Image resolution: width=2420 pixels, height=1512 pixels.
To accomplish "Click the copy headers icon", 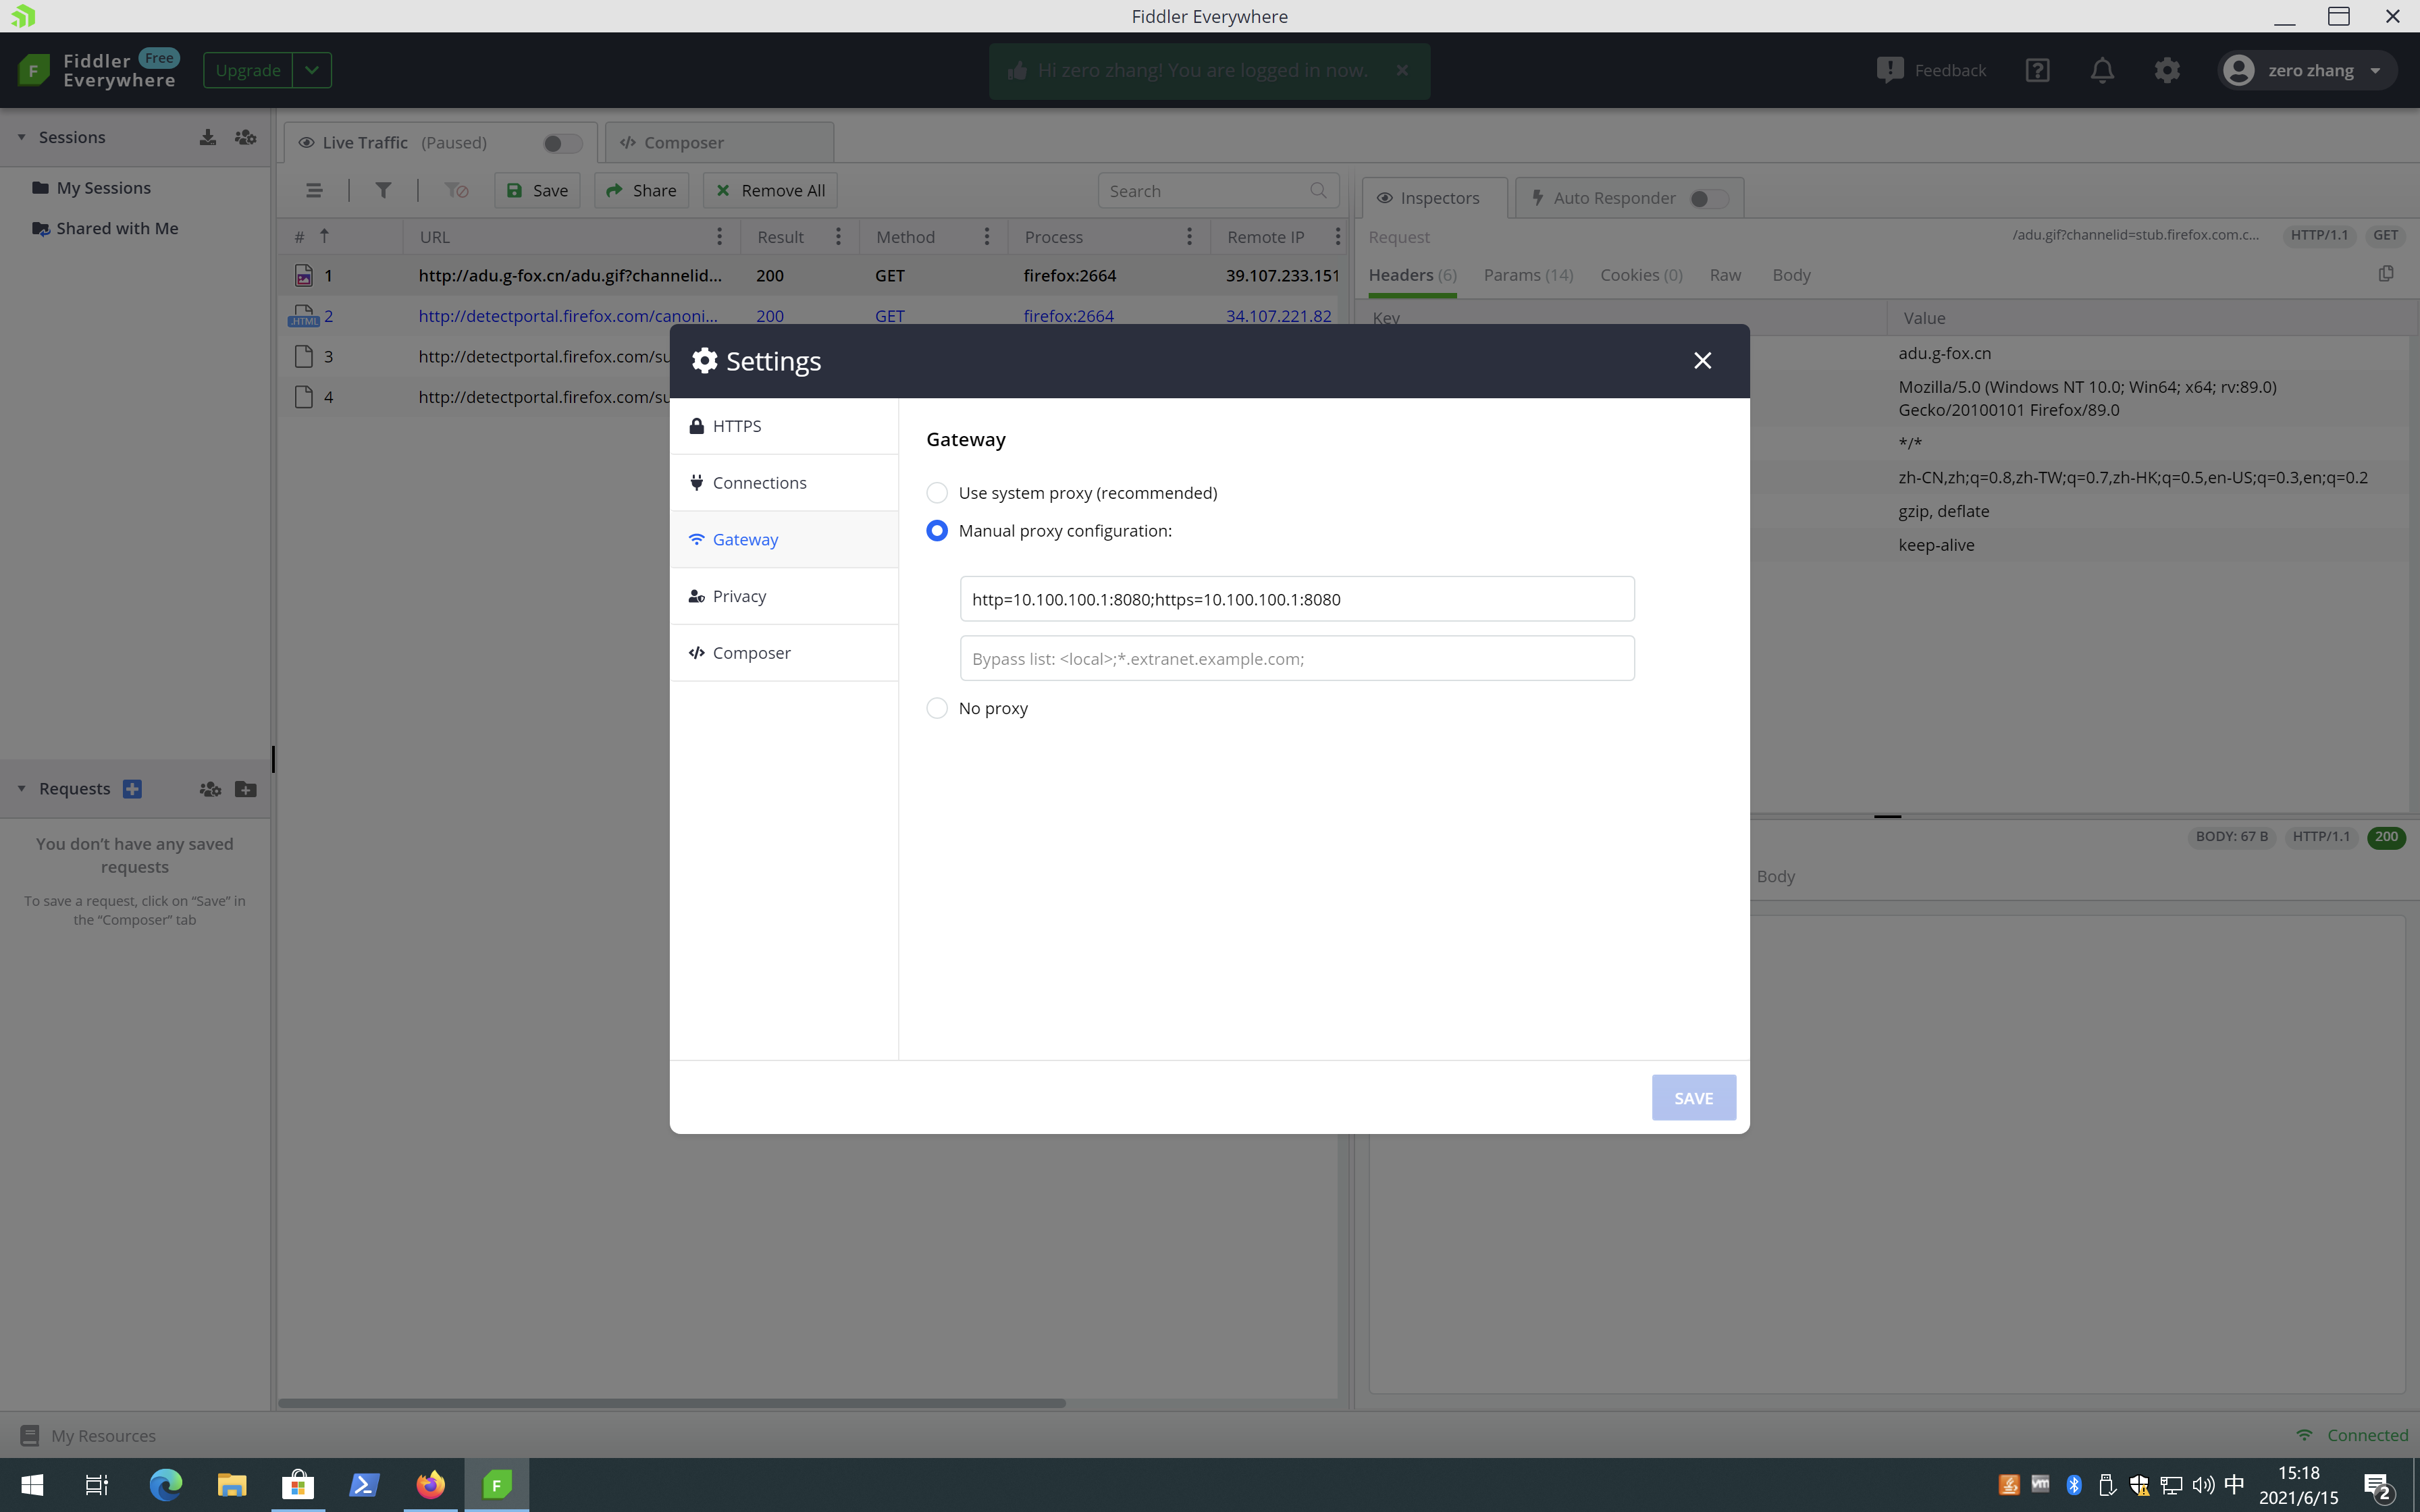I will pos(2386,274).
